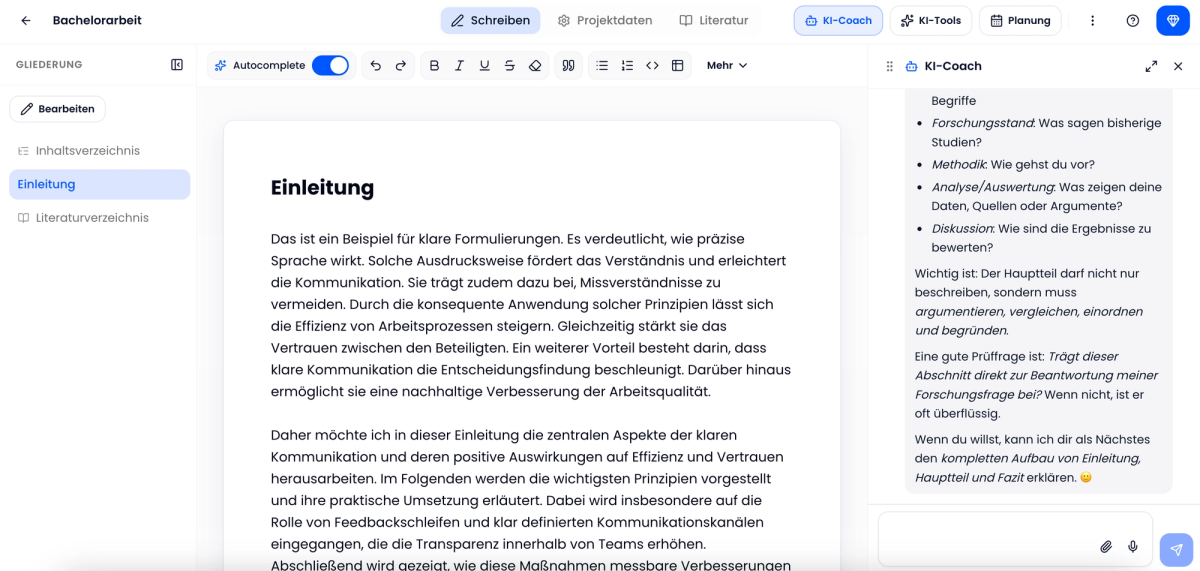The width and height of the screenshot is (1200, 571).
Task: Insert a numbered list
Action: point(627,65)
